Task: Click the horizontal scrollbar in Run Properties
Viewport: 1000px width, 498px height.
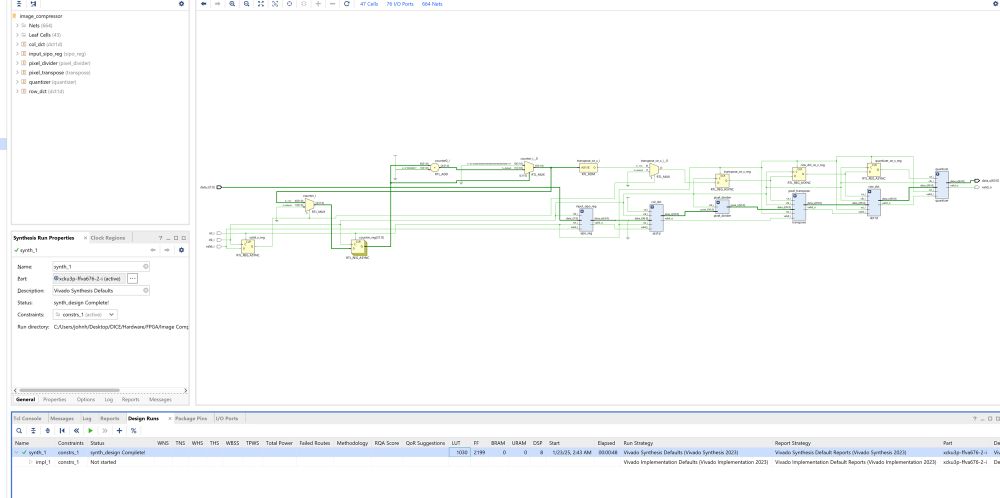Action: pos(69,390)
